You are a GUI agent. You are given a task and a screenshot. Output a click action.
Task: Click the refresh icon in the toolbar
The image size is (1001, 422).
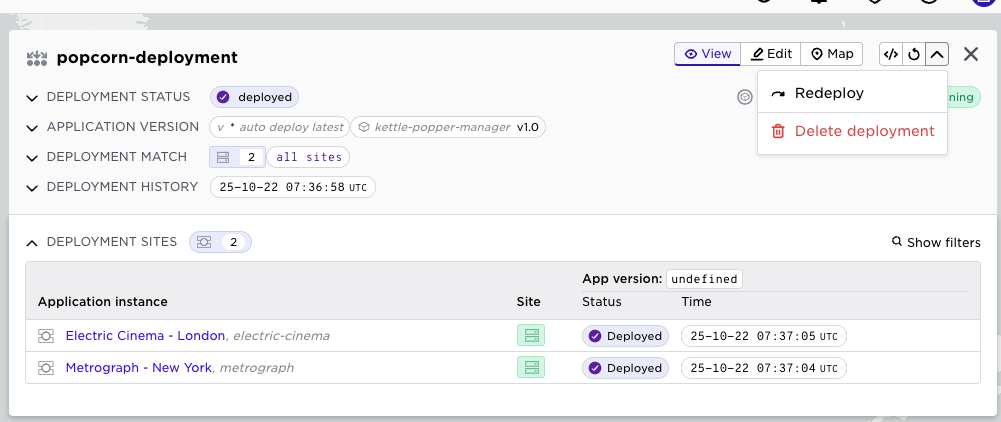[x=913, y=54]
